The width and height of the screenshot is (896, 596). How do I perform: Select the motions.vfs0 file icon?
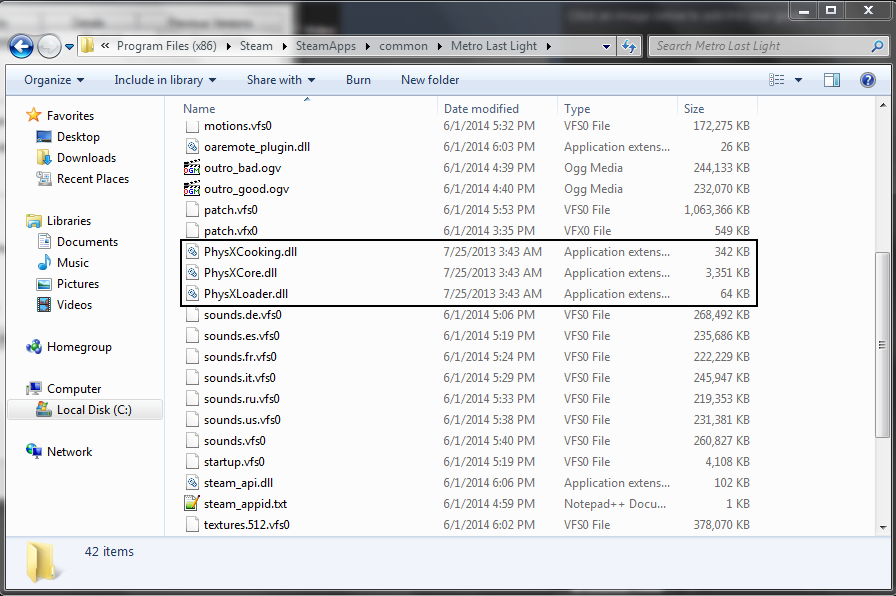tap(193, 126)
